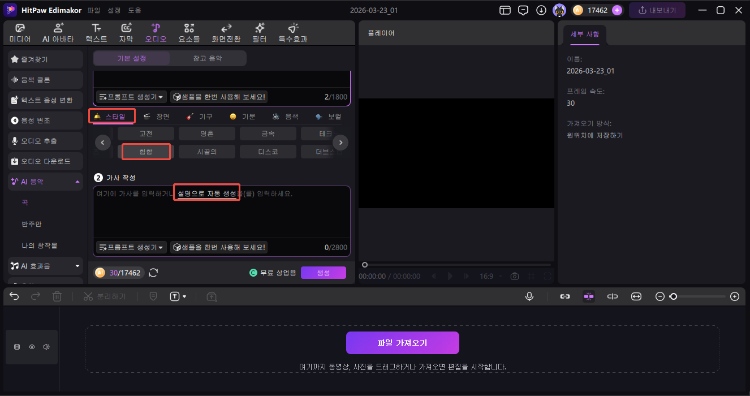Toggle the split-arrows icon left of fit-width
Screen dimensions: 750x396
point(612,297)
